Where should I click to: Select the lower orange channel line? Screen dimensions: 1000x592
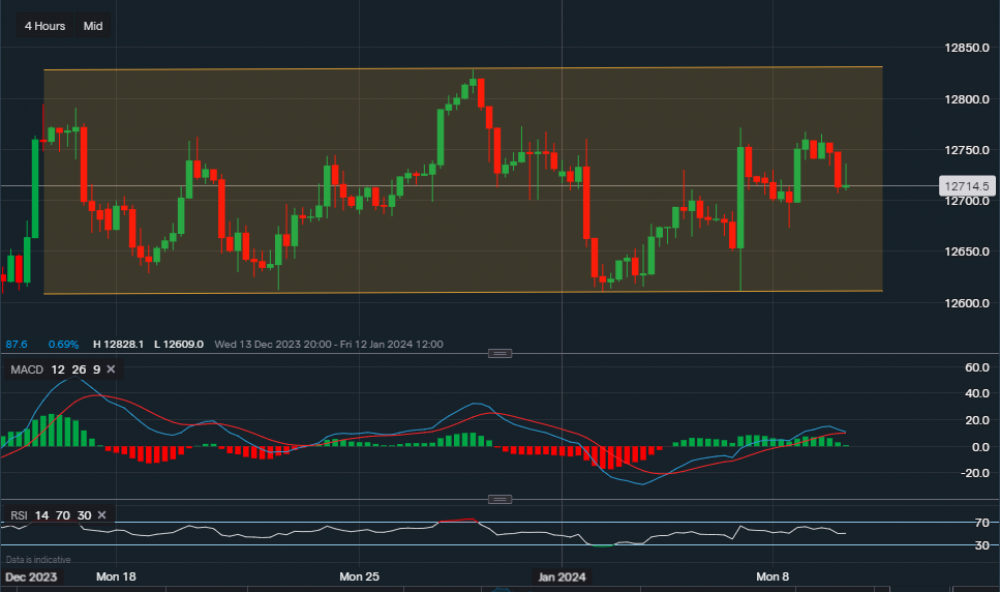(460, 293)
